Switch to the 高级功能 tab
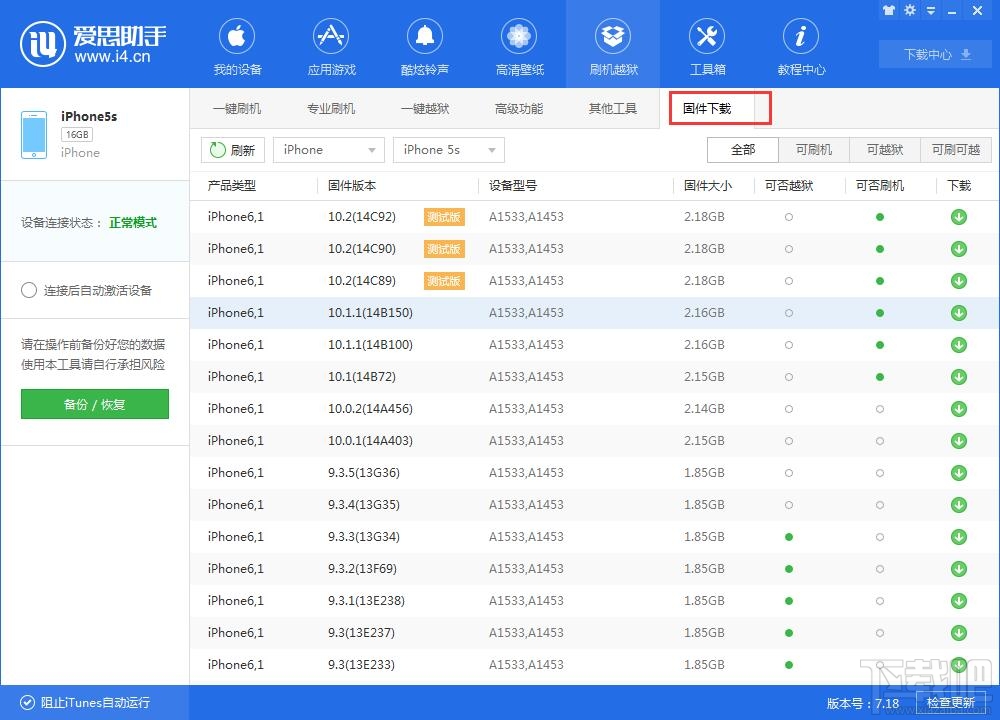1000x720 pixels. coord(518,108)
